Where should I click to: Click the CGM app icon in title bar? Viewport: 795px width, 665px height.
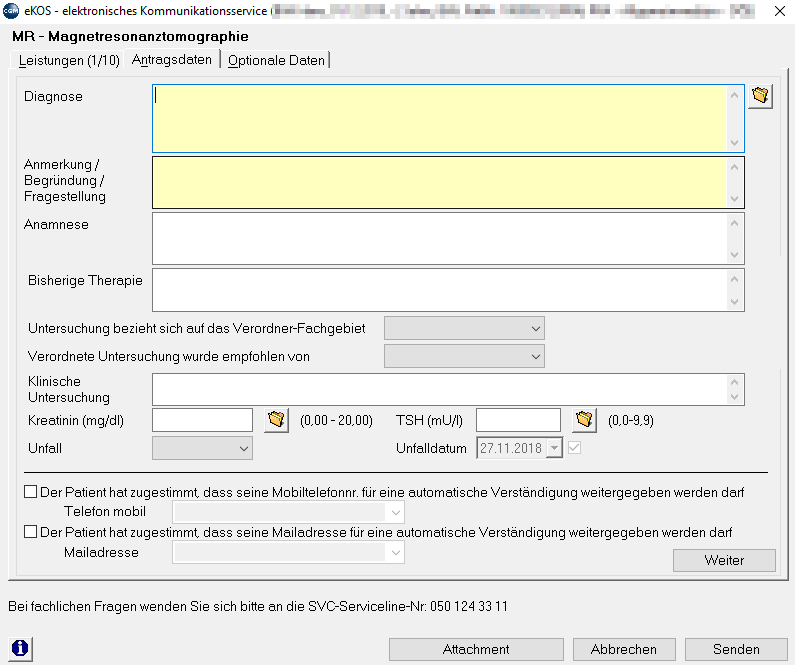point(11,11)
